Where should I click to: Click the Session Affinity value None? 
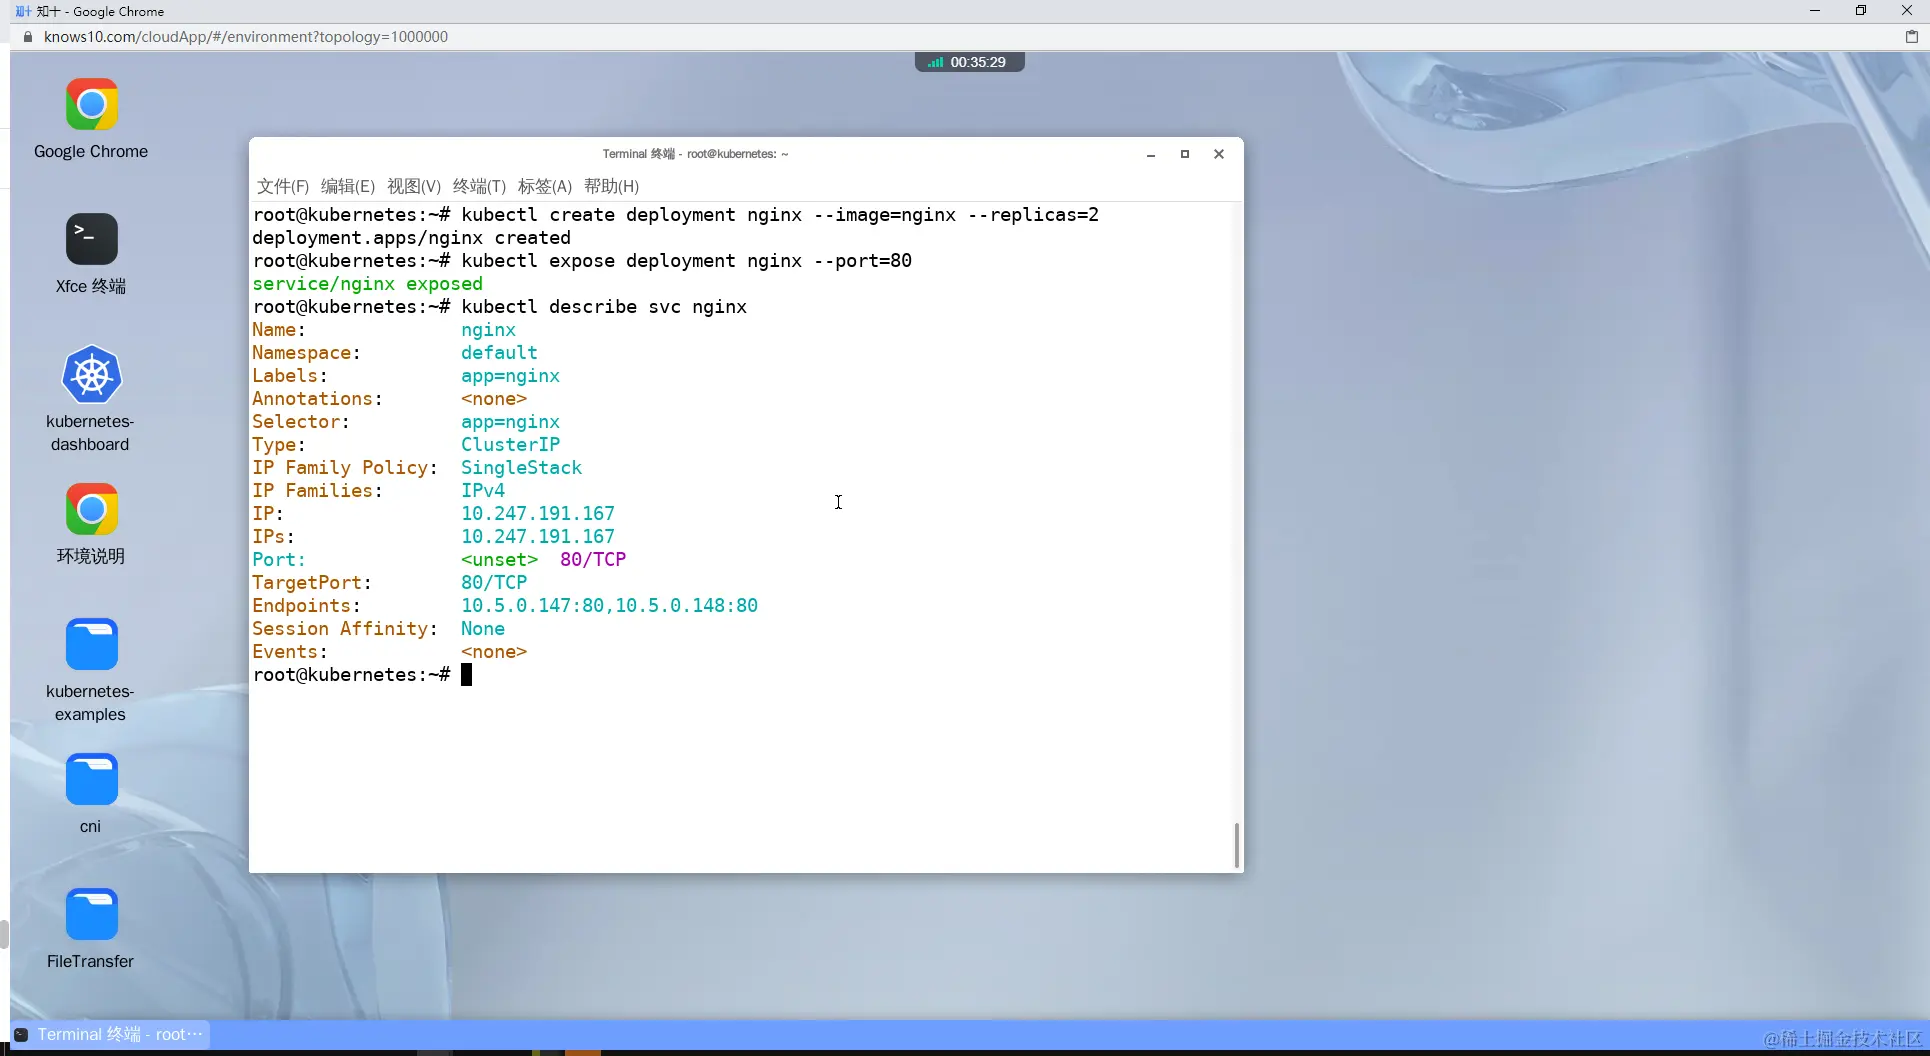483,629
